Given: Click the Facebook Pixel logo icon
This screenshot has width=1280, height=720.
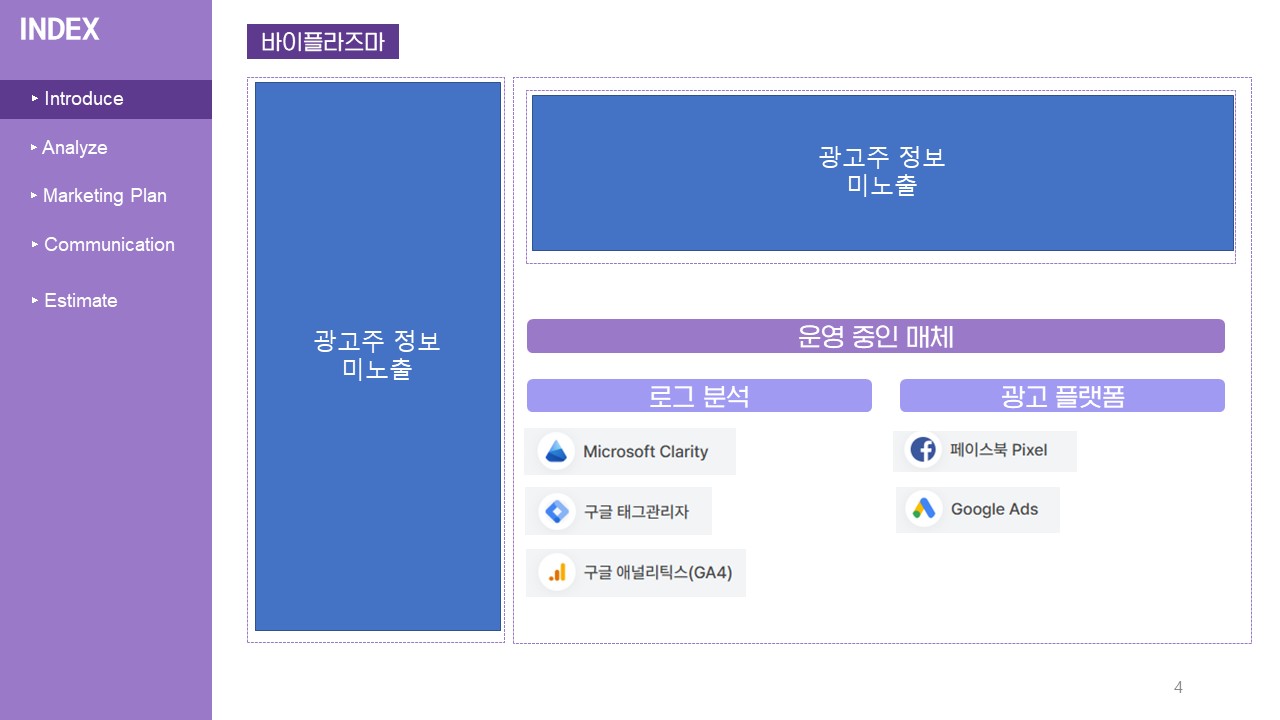Looking at the screenshot, I should tap(923, 450).
